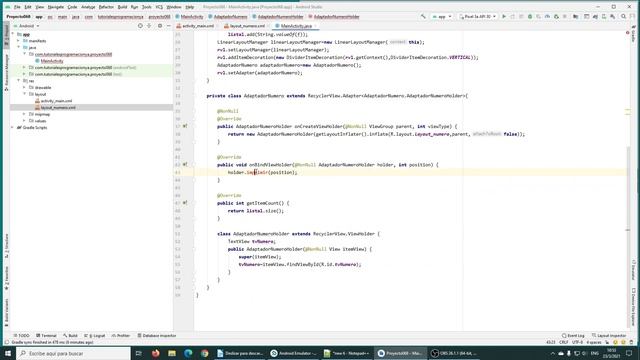Open File Explorer from the taskbar
This screenshot has width=640, height=360.
172,353
